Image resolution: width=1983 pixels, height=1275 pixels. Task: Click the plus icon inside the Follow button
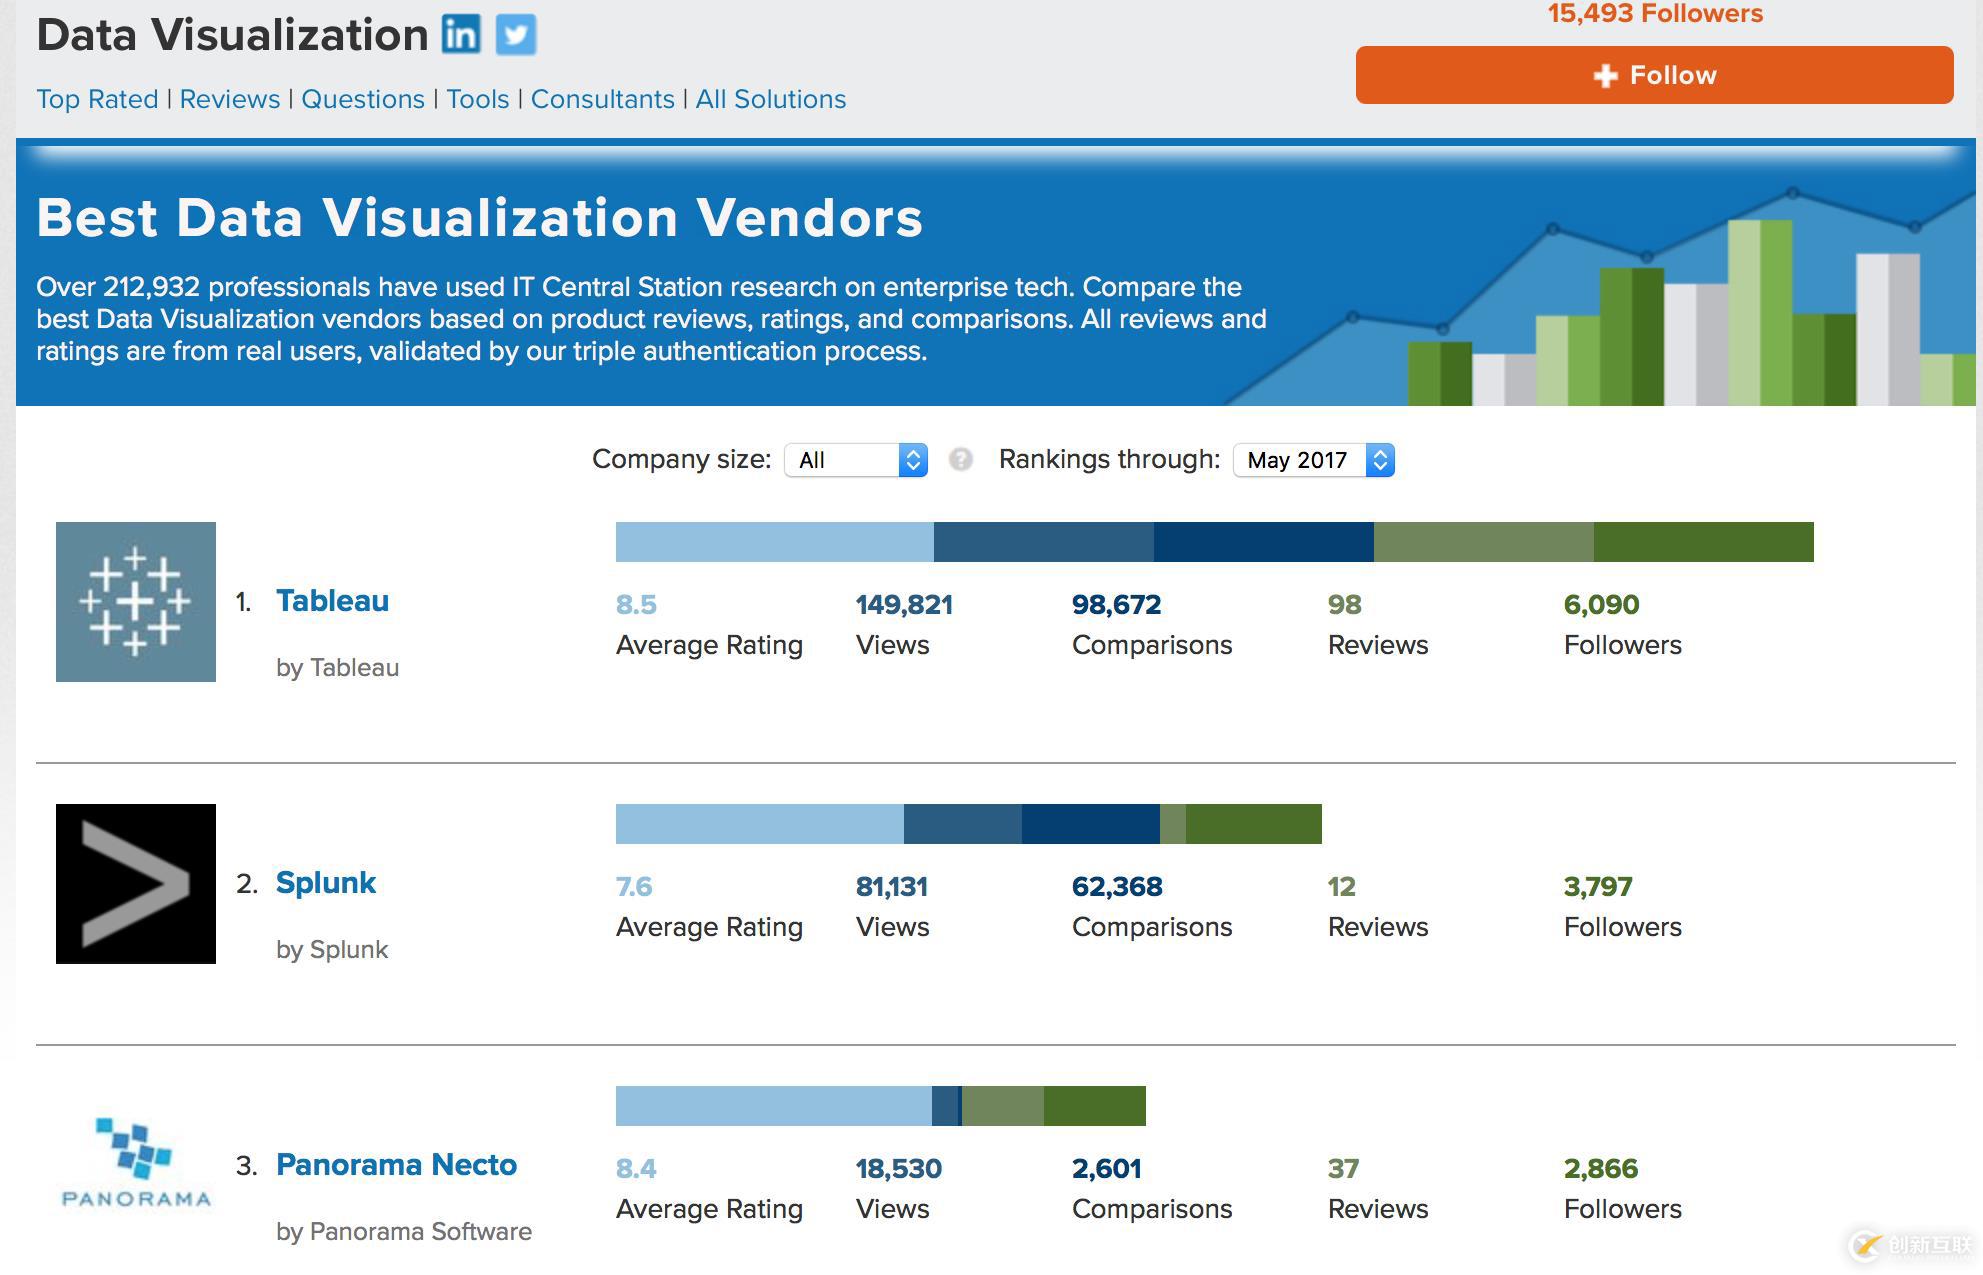click(1606, 74)
